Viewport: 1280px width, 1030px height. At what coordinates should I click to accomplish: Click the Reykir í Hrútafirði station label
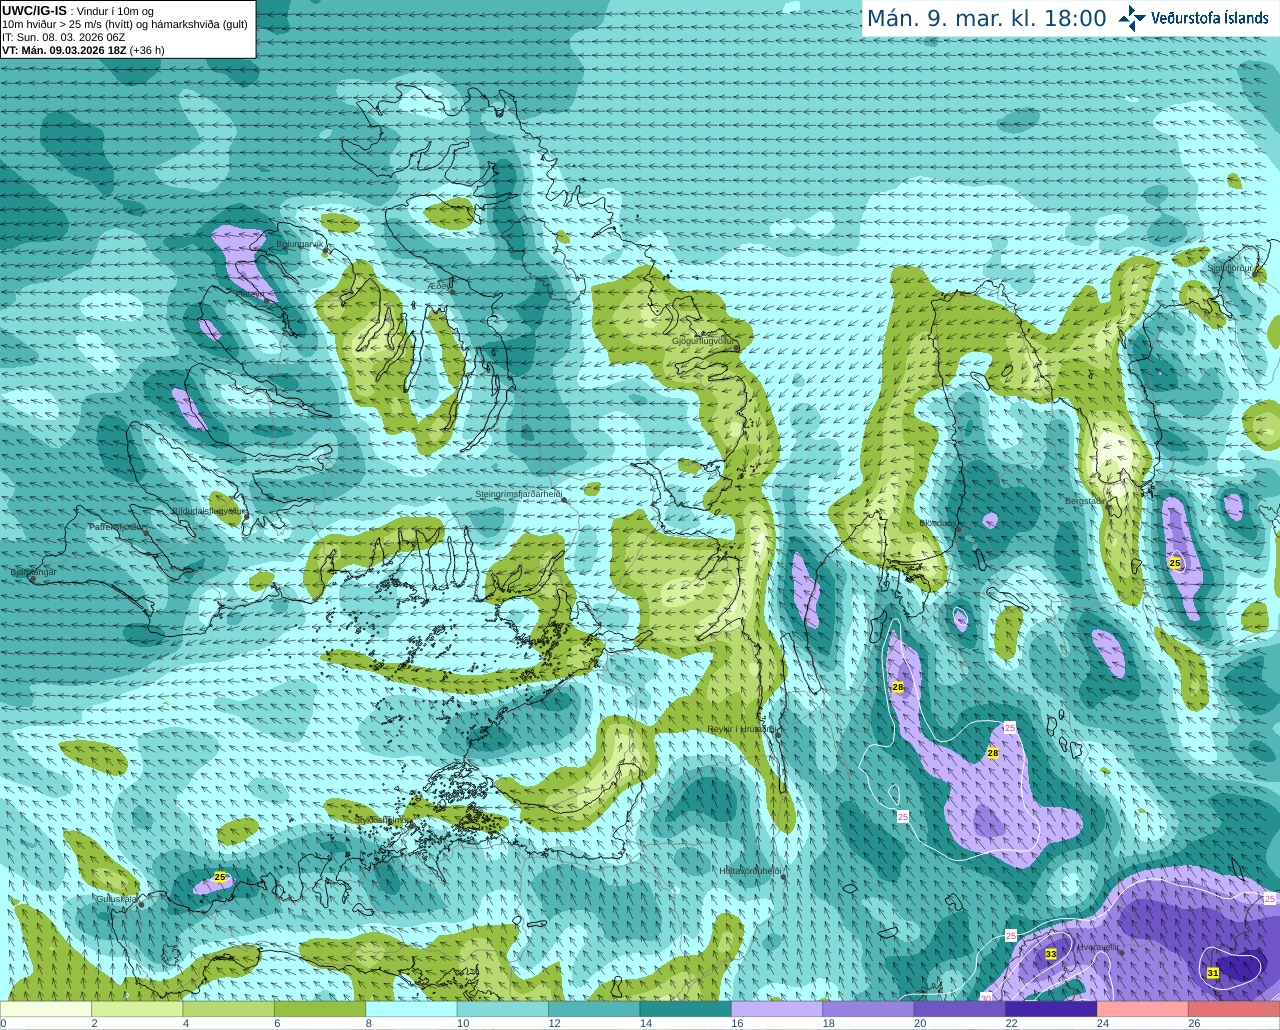click(x=741, y=729)
